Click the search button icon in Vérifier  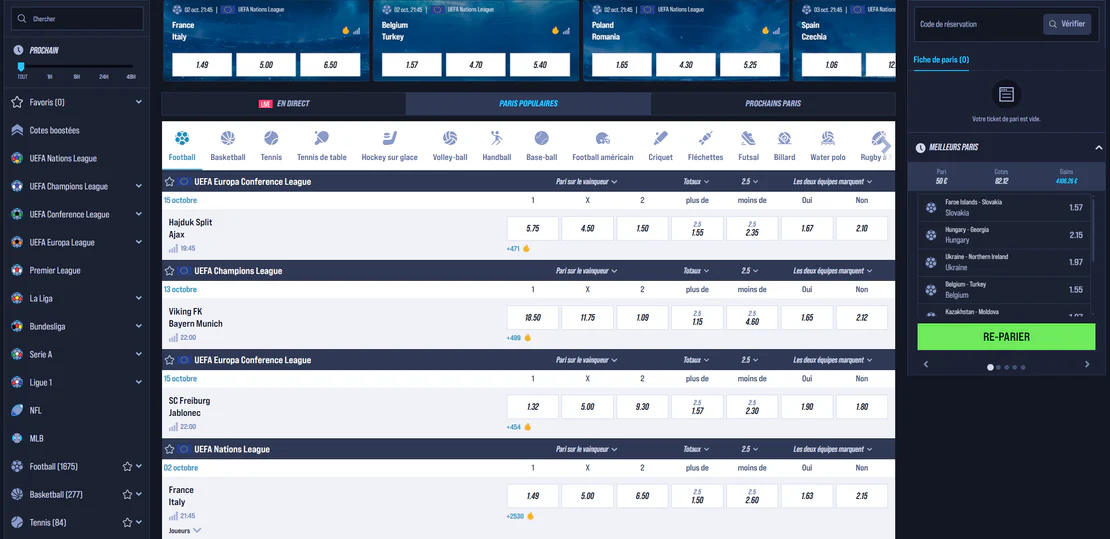[1053, 23]
